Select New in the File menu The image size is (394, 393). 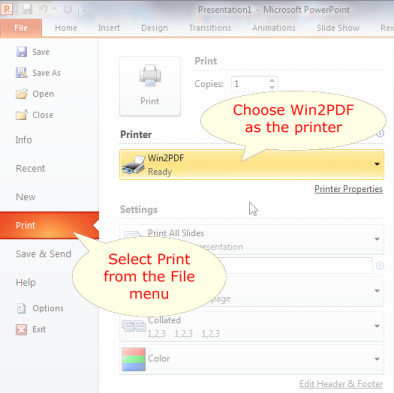[x=26, y=197]
